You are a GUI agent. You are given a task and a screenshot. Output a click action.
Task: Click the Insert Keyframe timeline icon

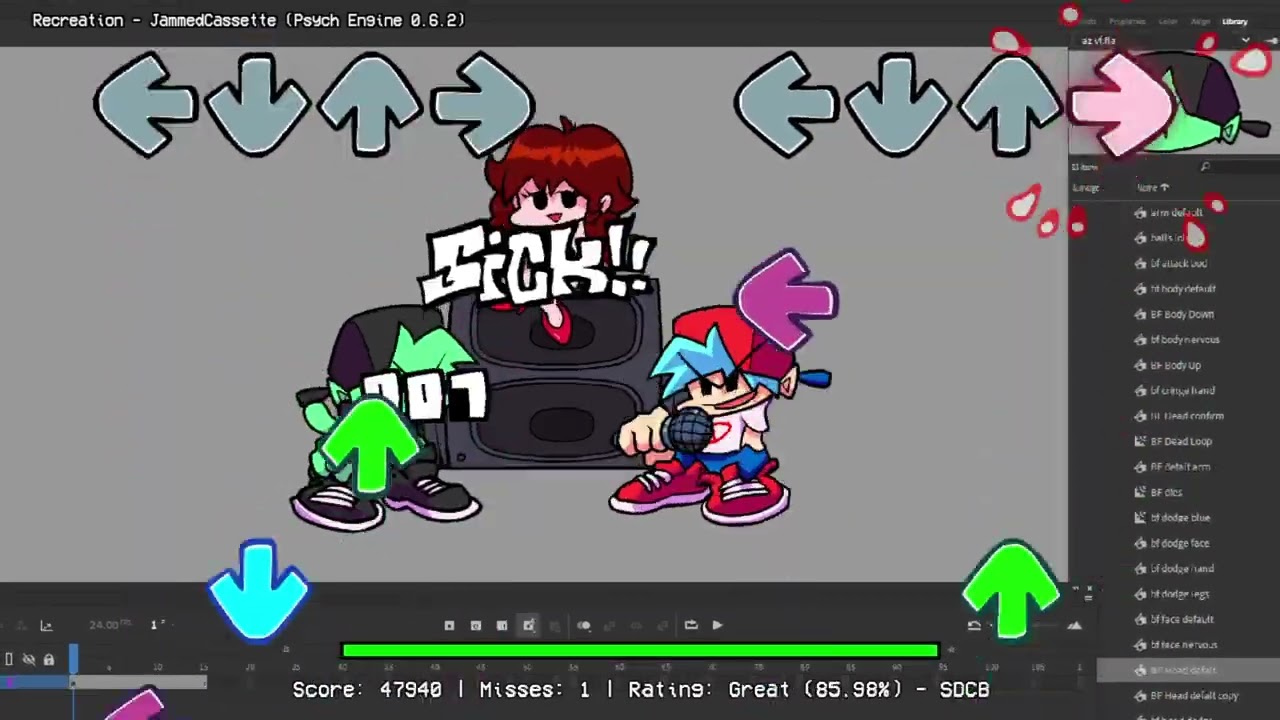(x=449, y=626)
